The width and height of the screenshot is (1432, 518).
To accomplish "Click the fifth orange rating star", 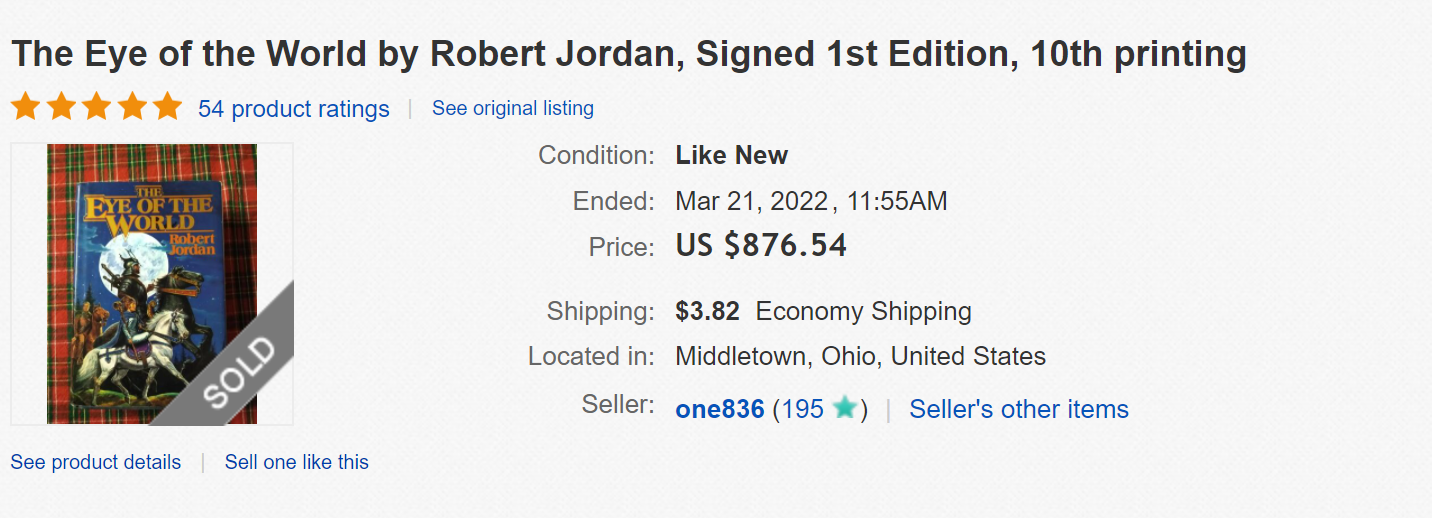I will pyautogui.click(x=167, y=107).
